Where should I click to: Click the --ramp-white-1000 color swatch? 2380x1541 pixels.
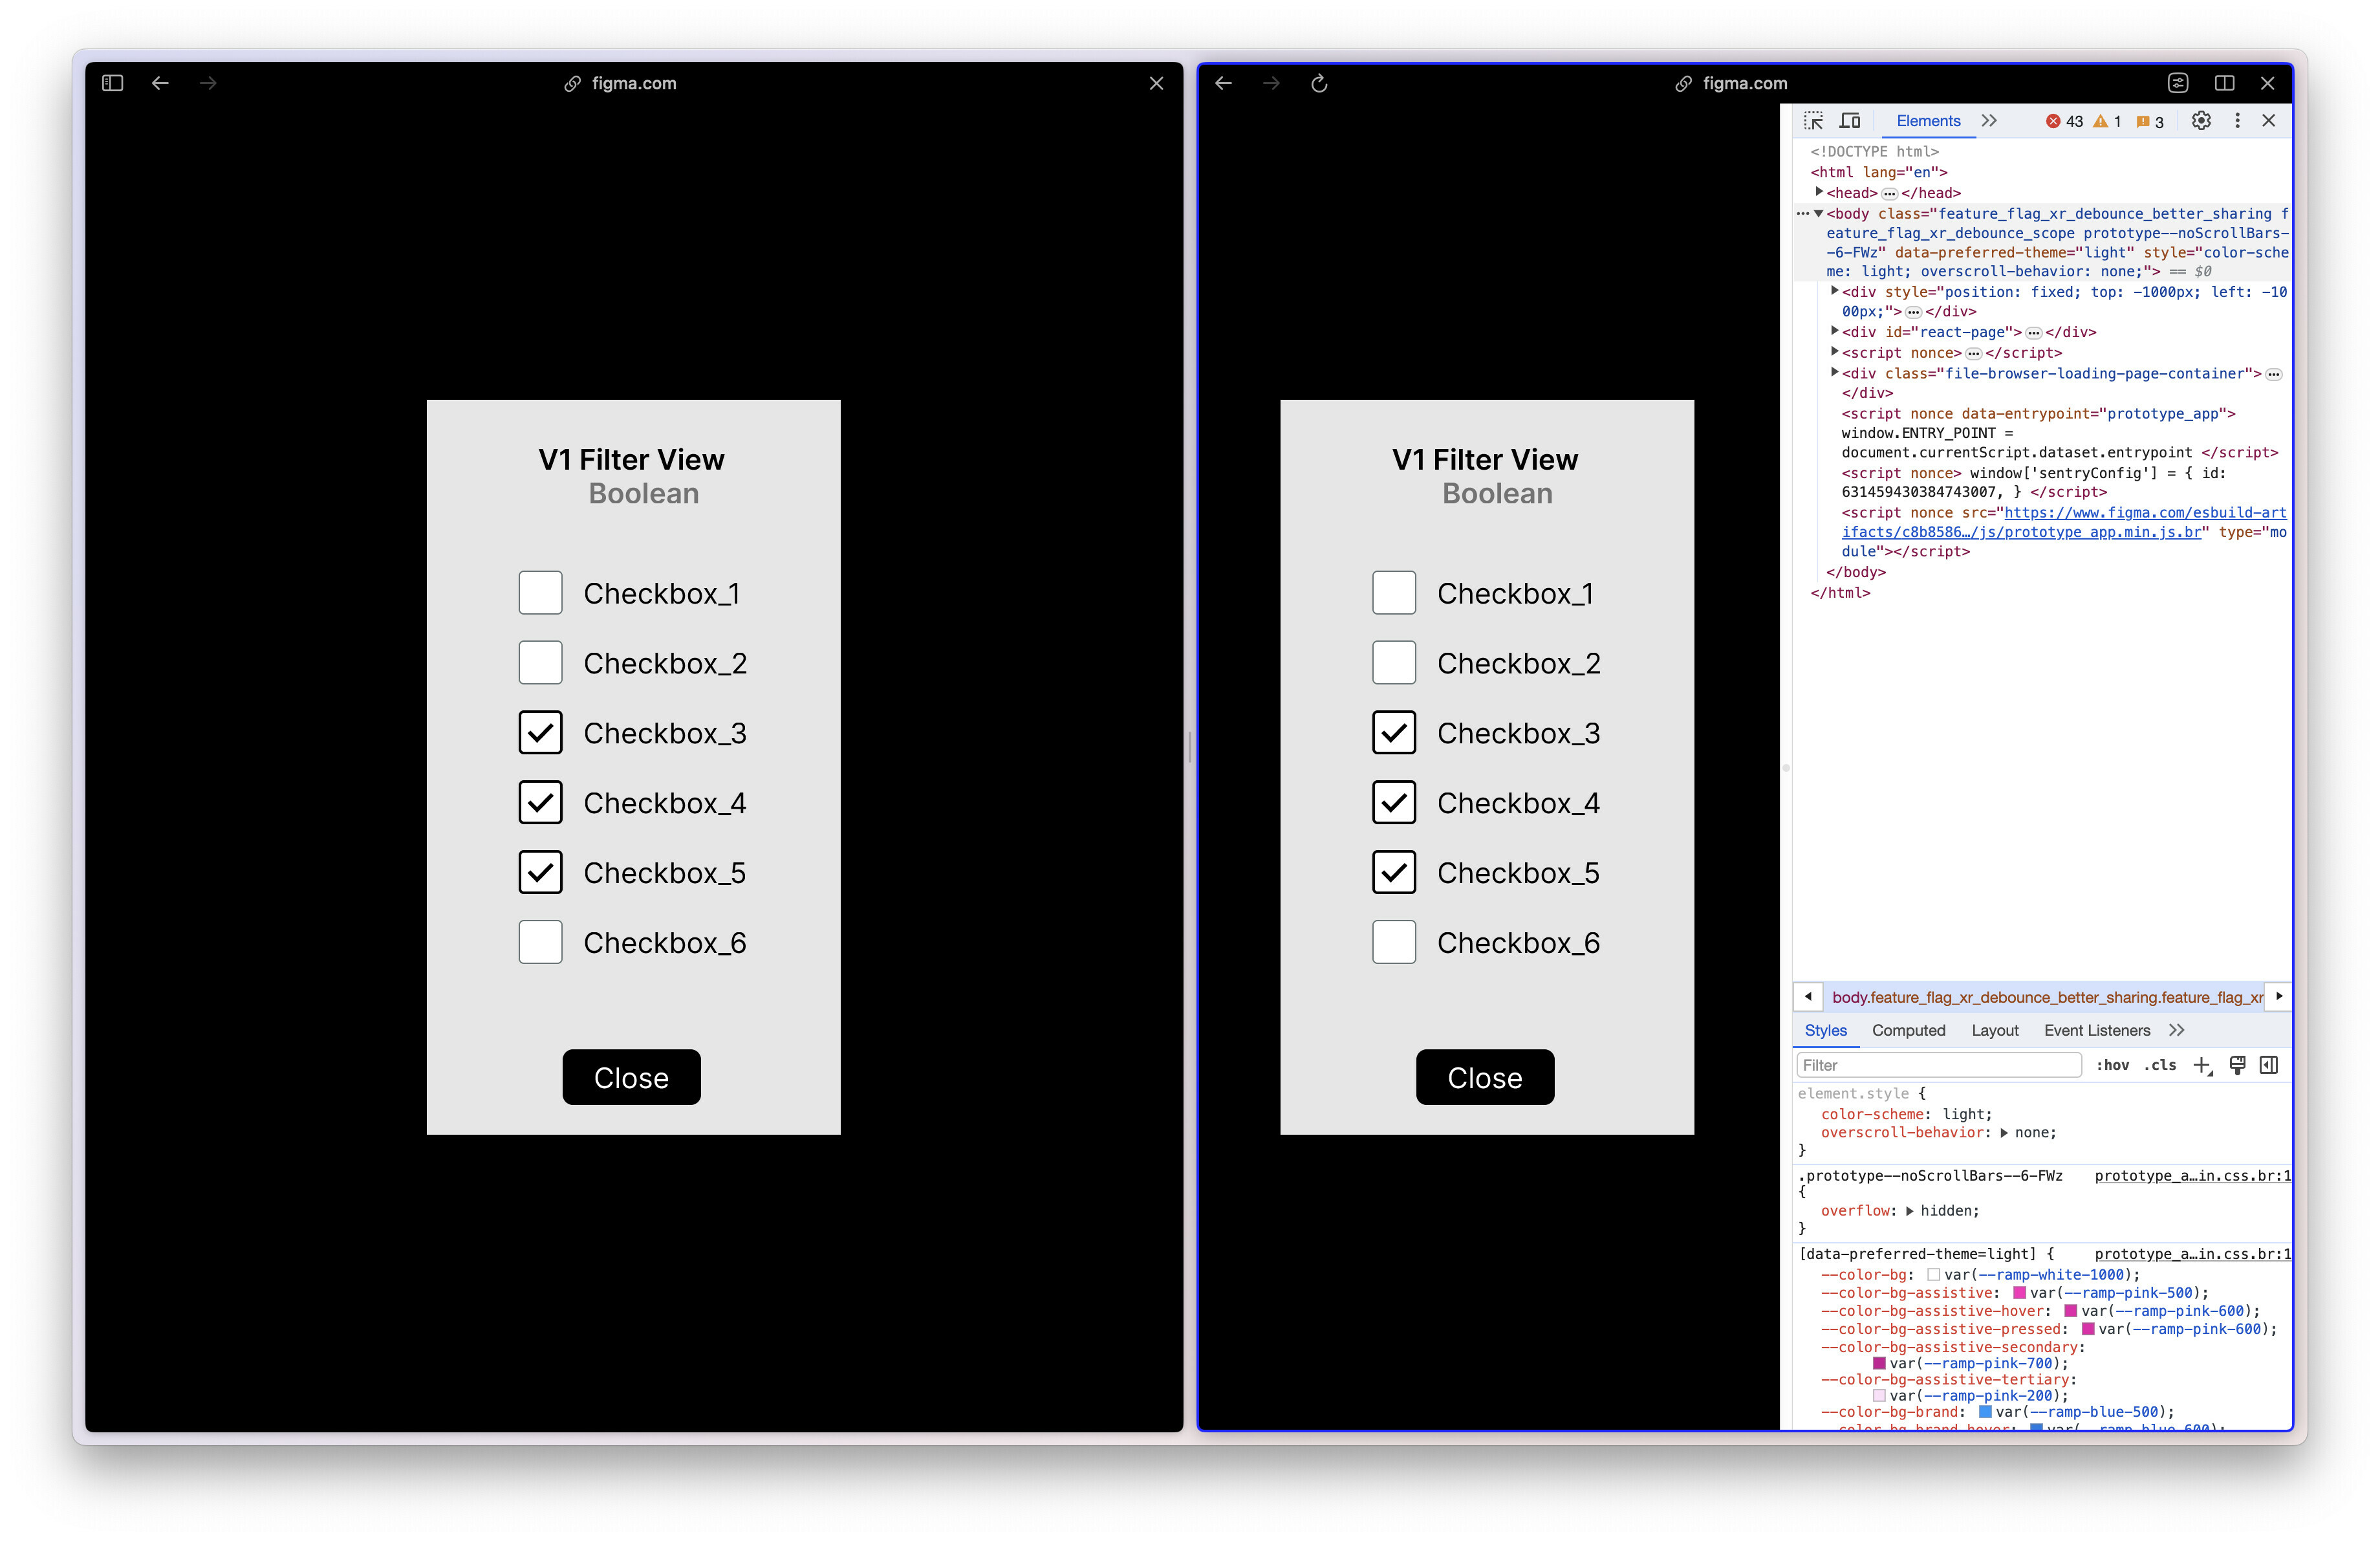click(1933, 1275)
